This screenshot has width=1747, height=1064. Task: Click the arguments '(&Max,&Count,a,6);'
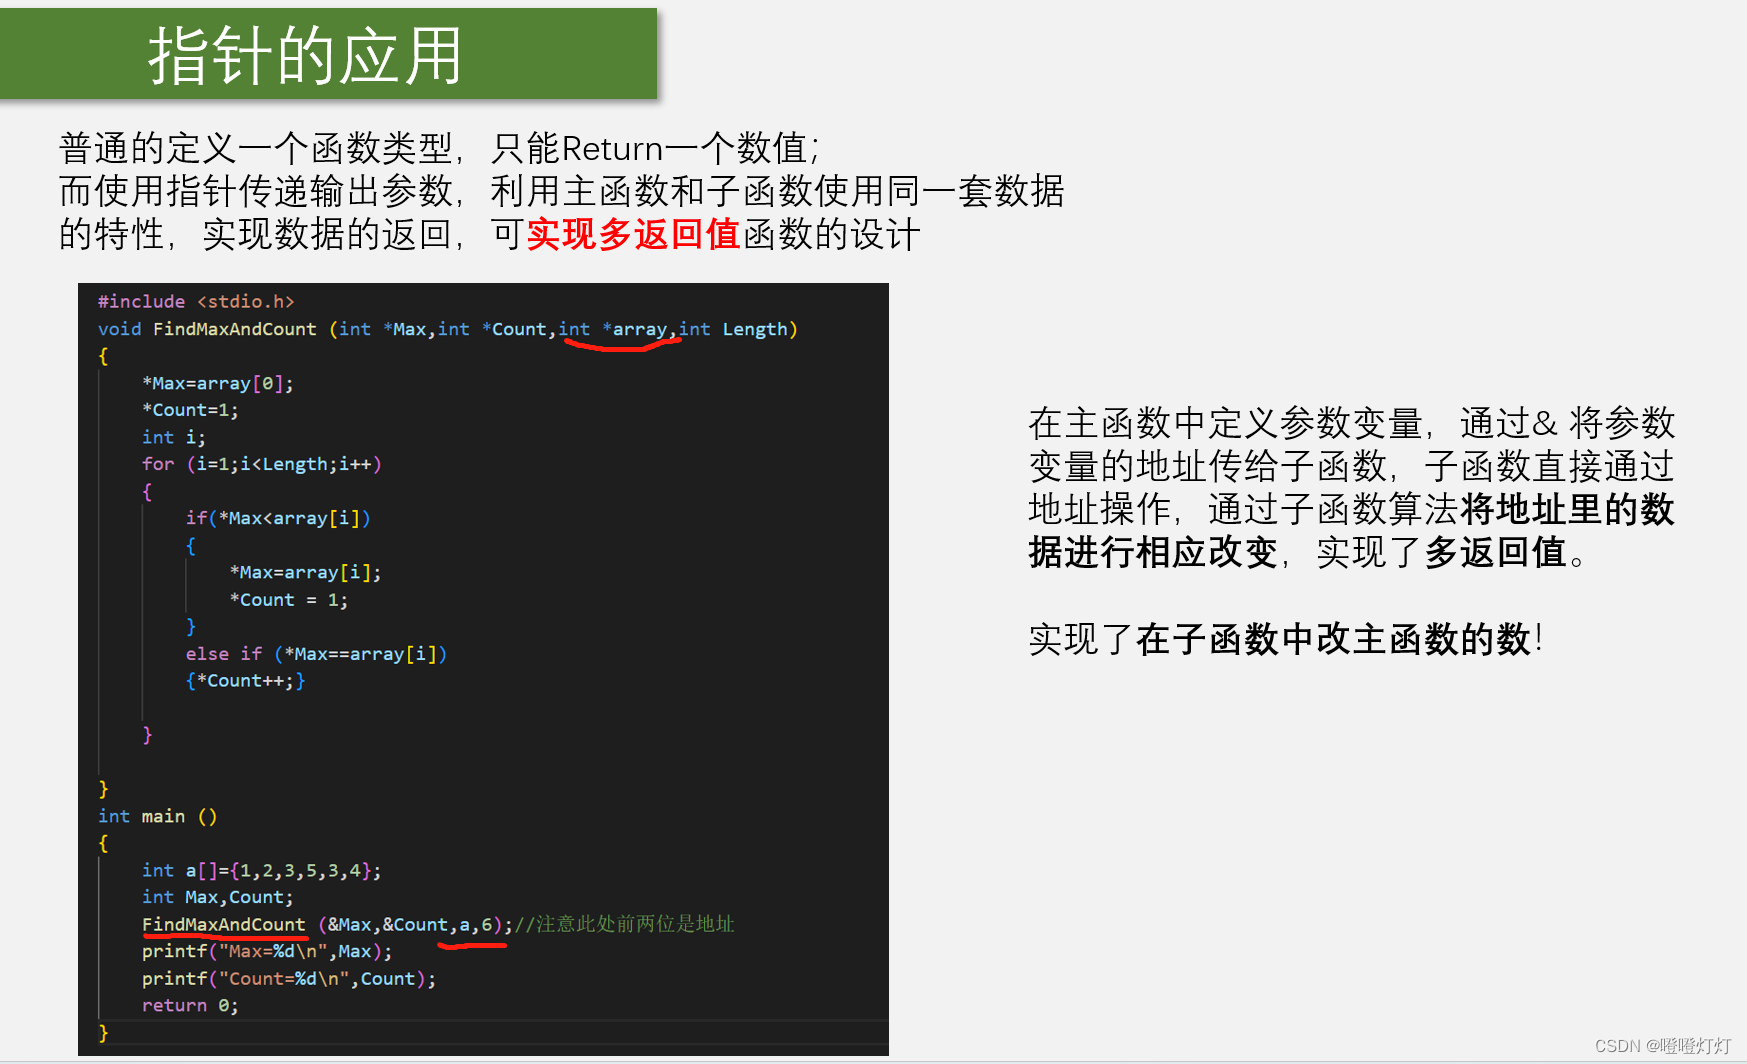[x=415, y=925]
